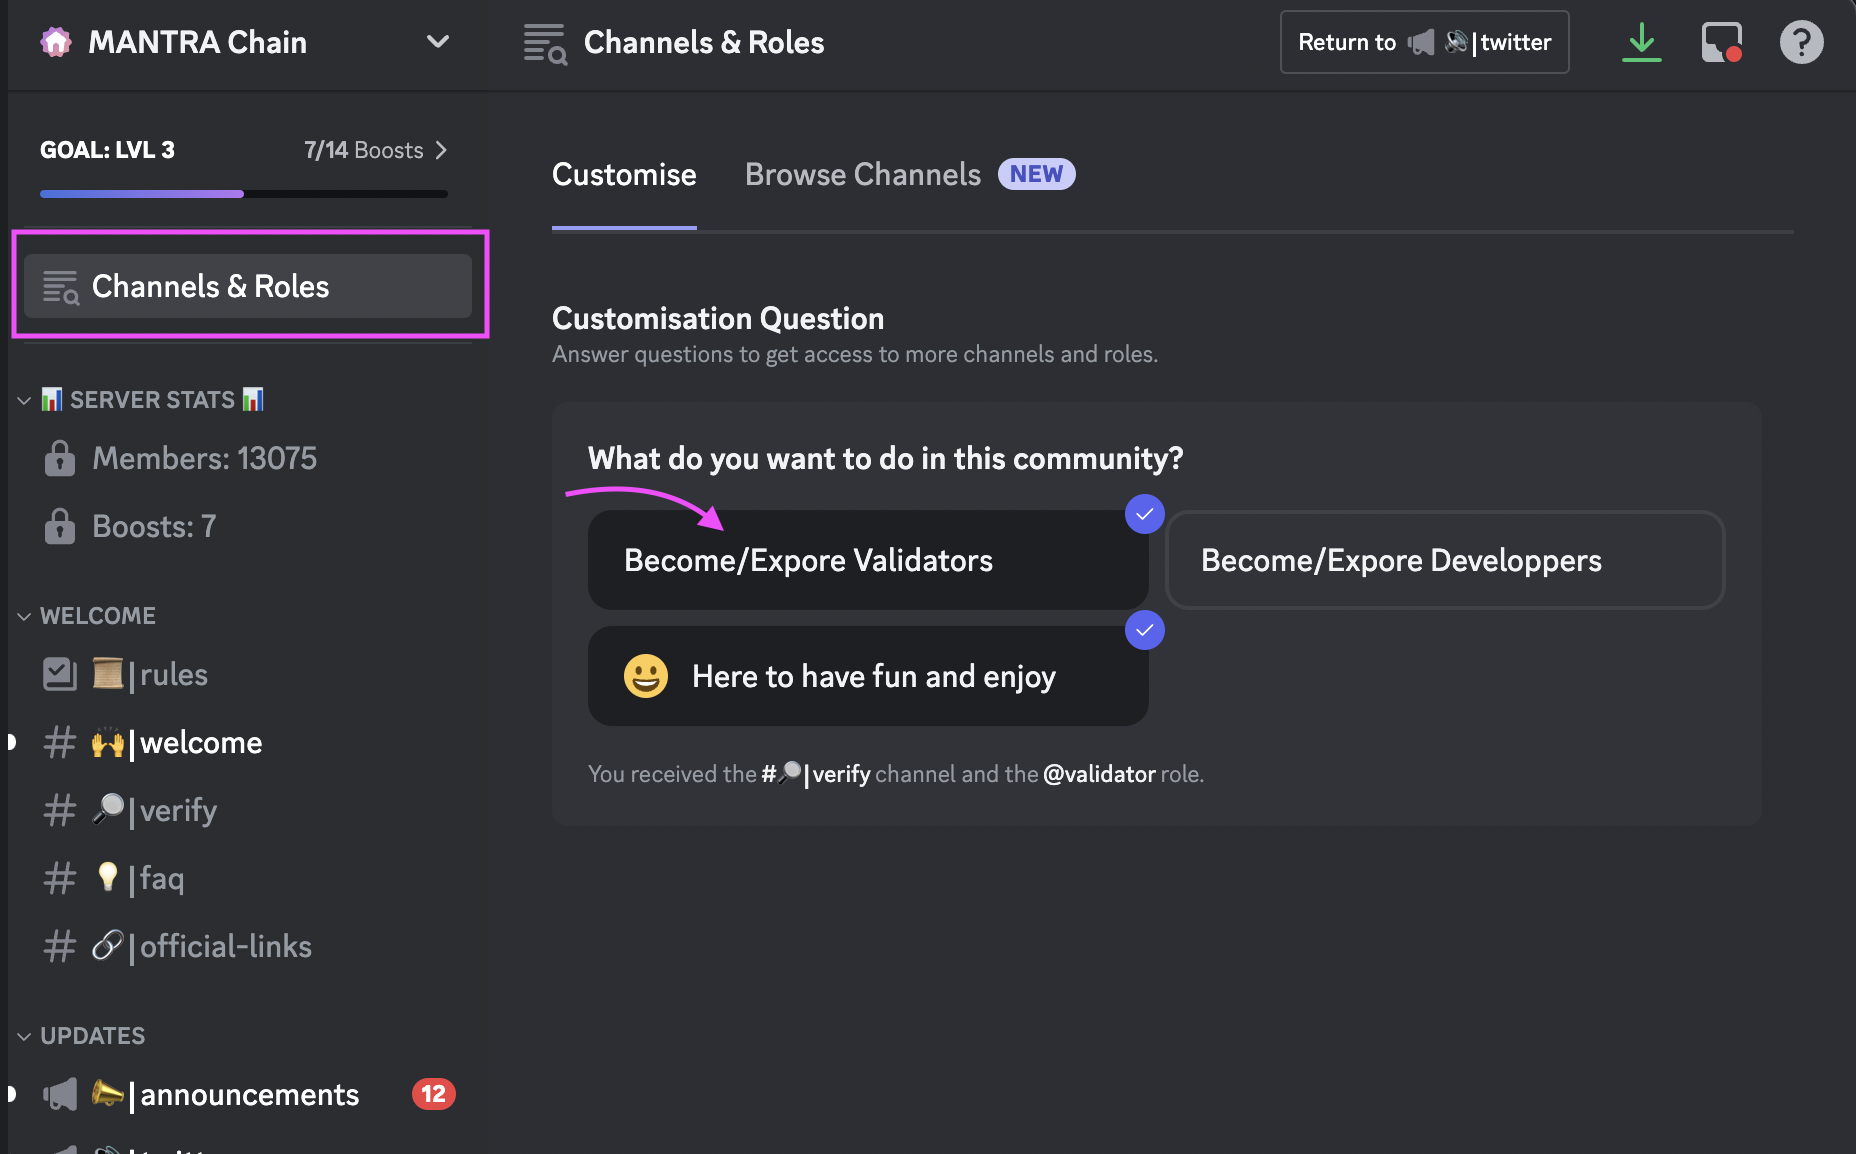This screenshot has height=1154, width=1856.
Task: Select the Become/Expore Developpers option
Action: [1444, 560]
